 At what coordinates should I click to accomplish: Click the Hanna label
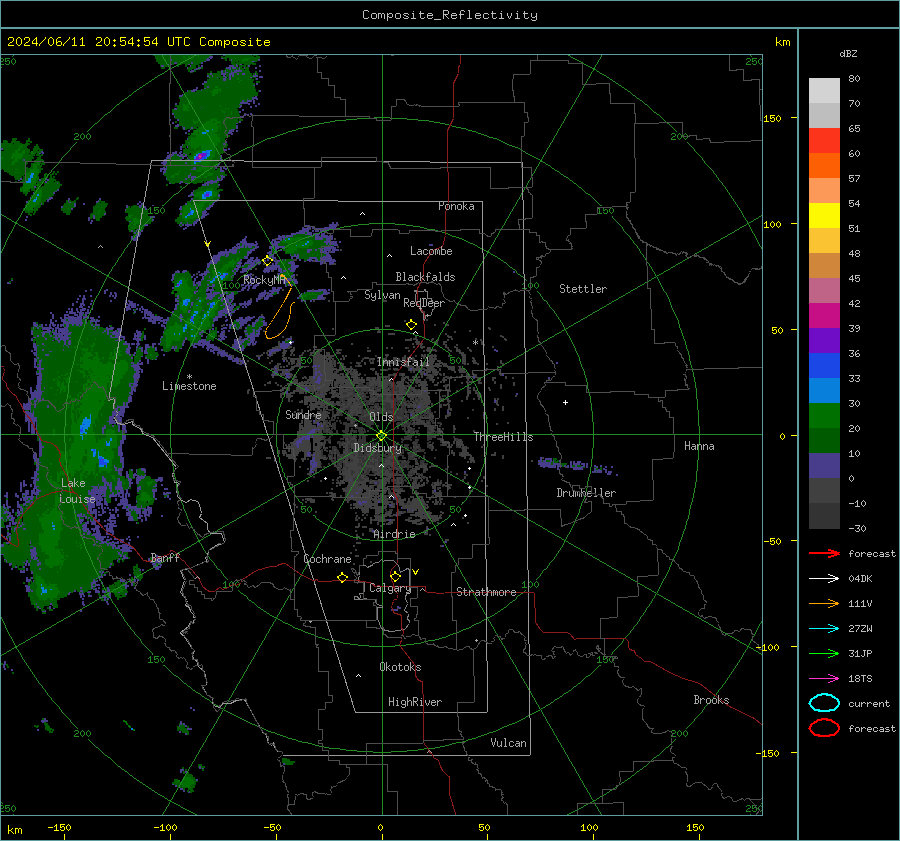699,446
